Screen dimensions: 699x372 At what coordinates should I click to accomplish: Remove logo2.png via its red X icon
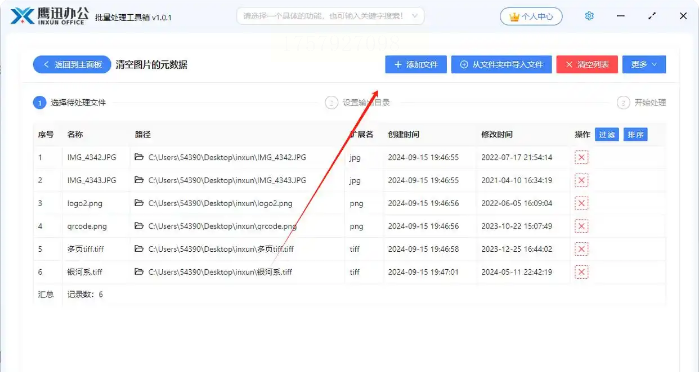click(x=581, y=203)
